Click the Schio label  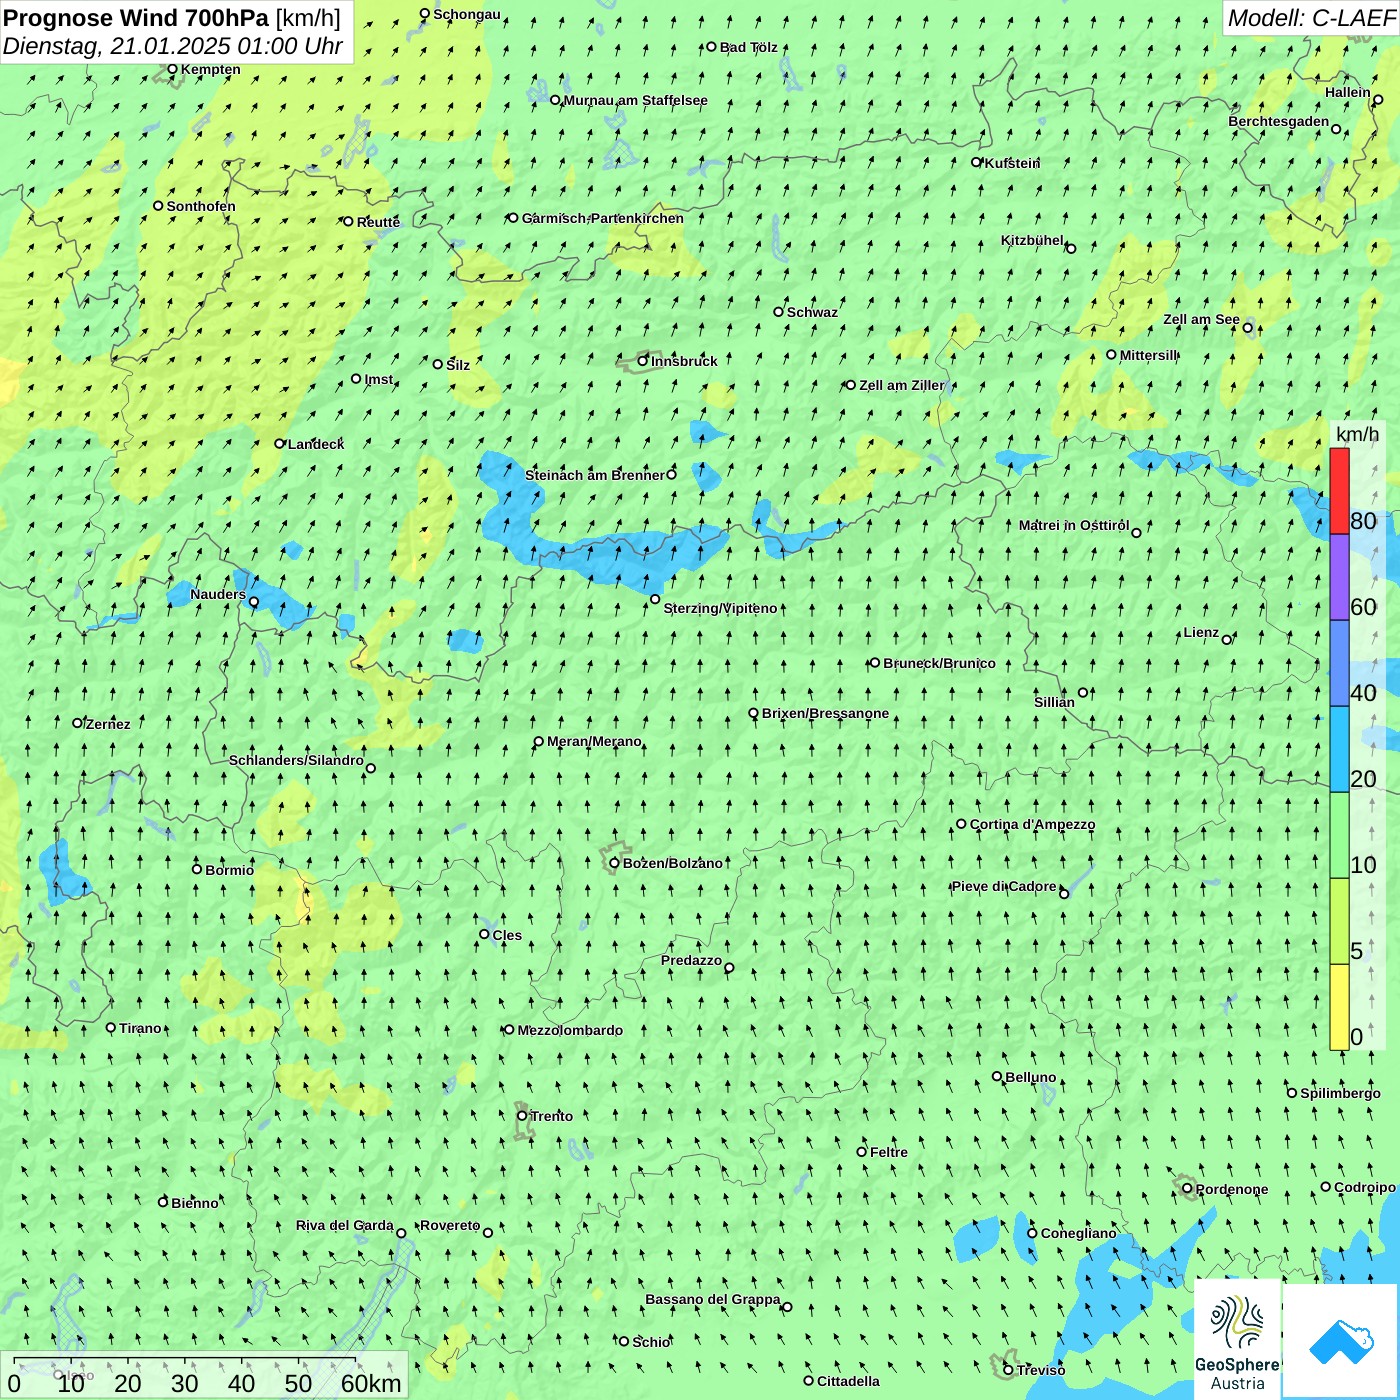pos(651,1342)
